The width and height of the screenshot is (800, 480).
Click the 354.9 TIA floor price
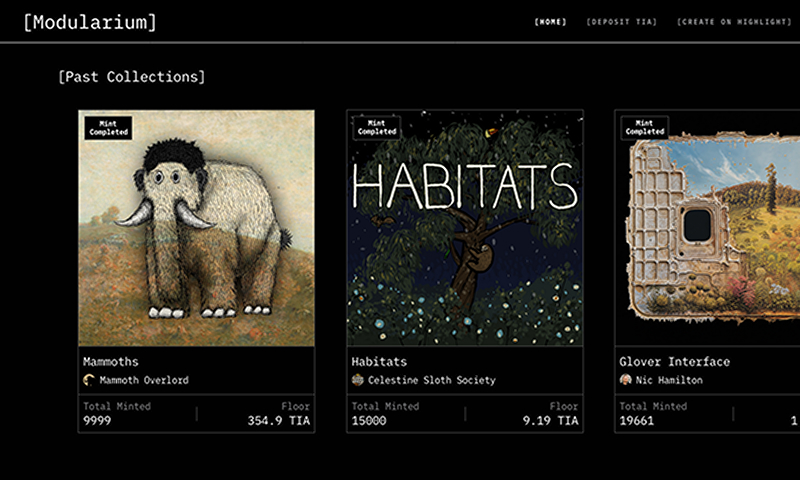coord(279,421)
